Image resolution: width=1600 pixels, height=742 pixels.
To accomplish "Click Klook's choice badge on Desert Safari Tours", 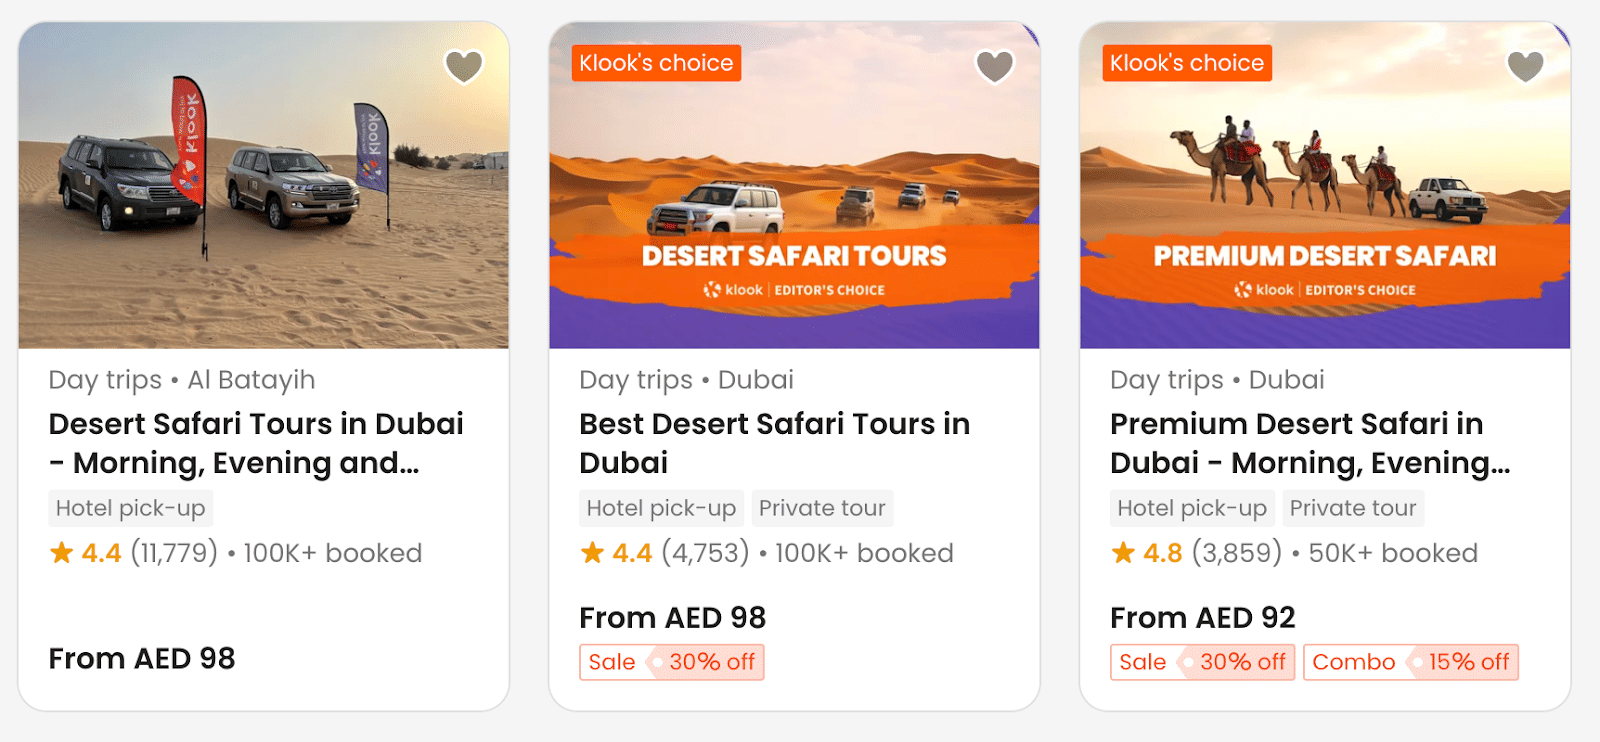I will point(656,63).
